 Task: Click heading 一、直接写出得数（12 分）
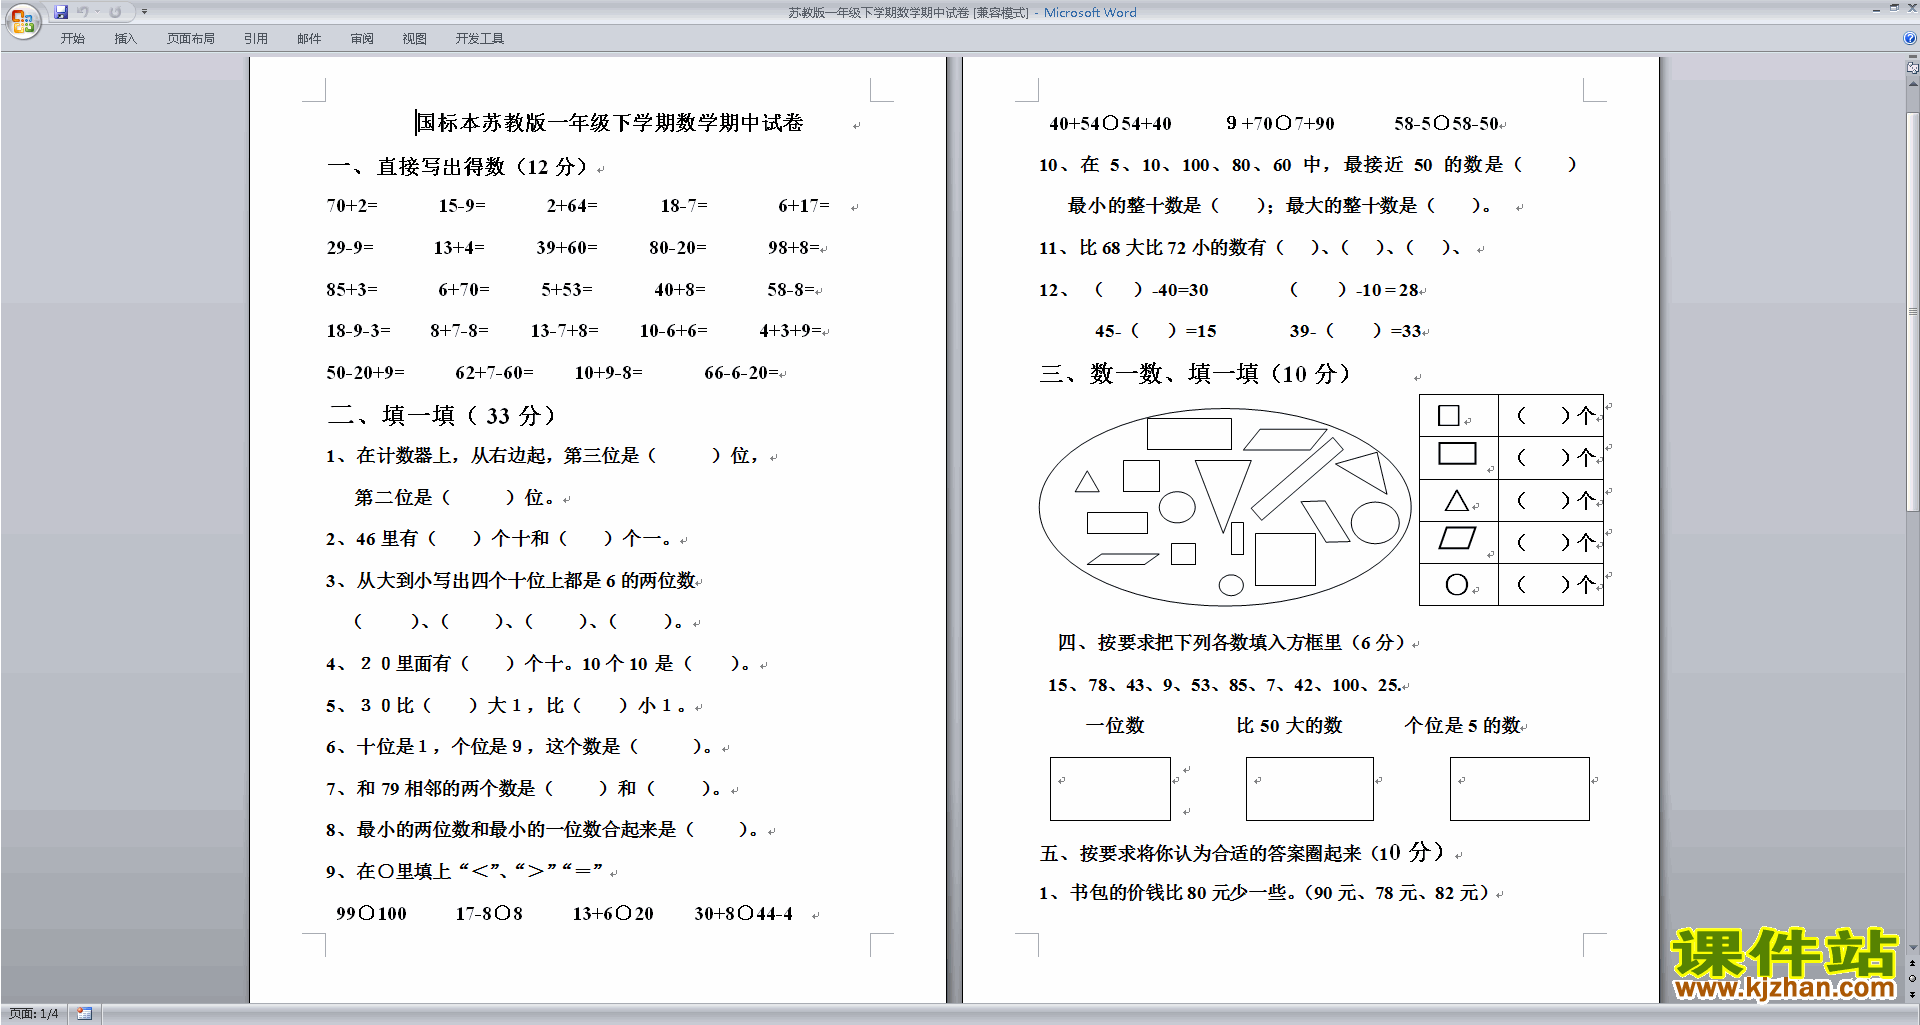[x=458, y=167]
